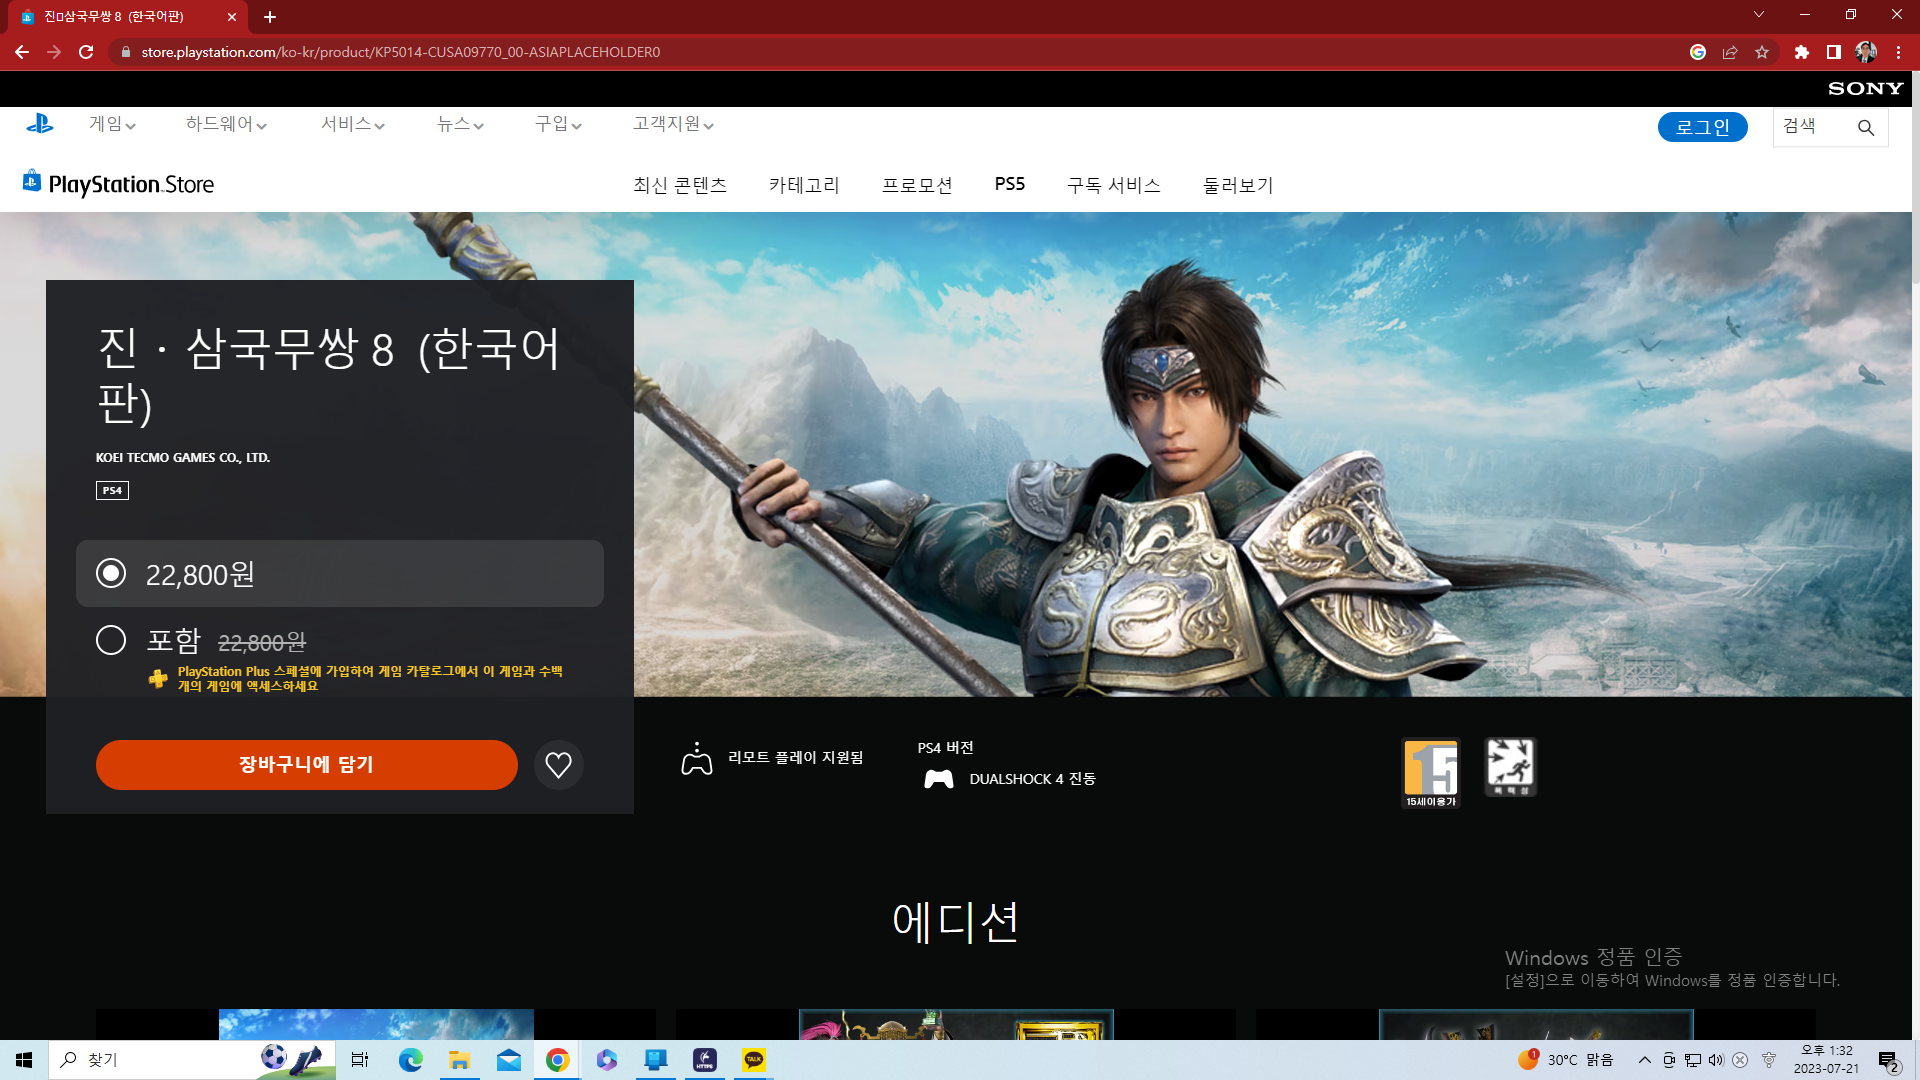
Task: Click the DUALSHOCK 4 controller icon
Action: (x=938, y=779)
